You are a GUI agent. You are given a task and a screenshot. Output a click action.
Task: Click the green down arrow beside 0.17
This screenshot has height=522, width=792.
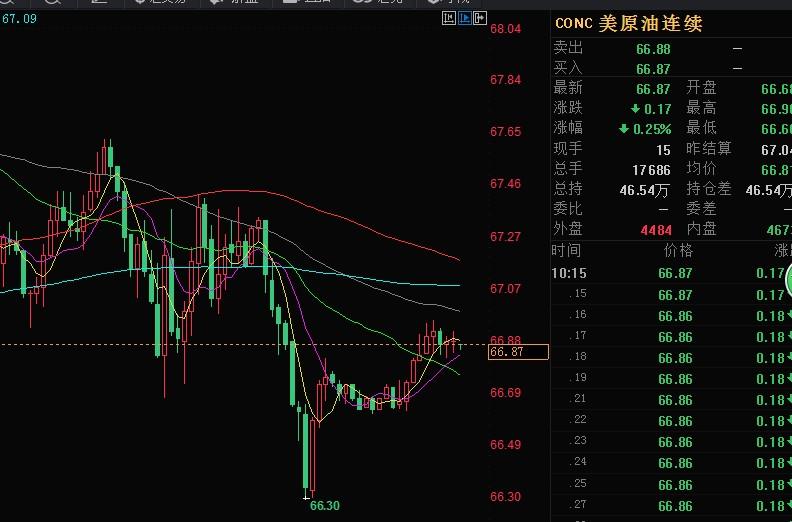635,109
